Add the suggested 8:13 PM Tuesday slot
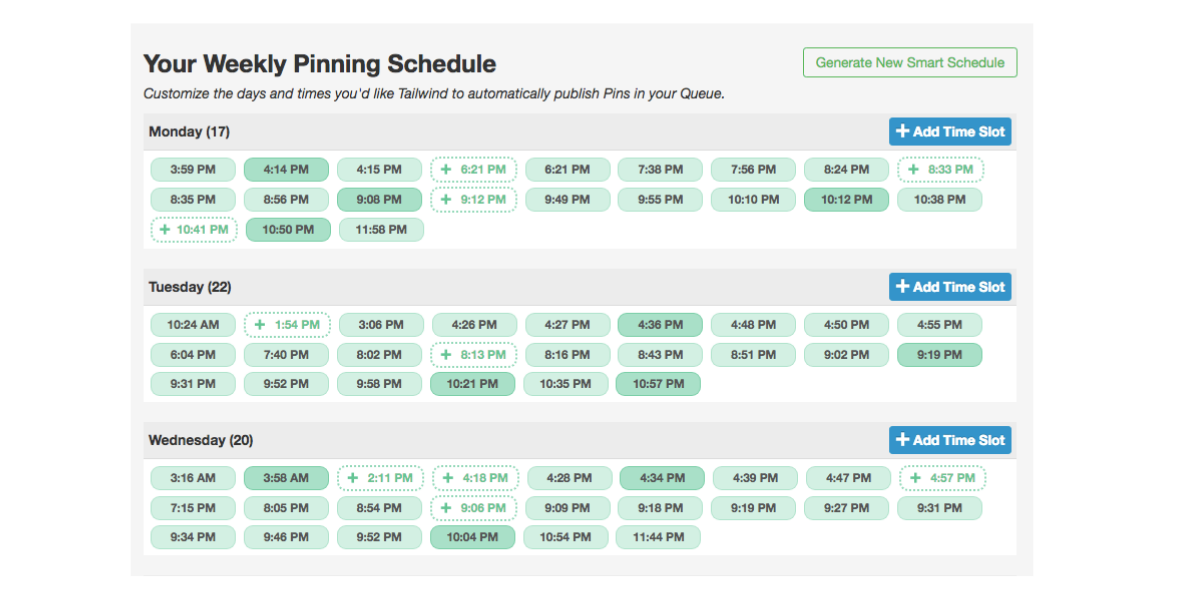This screenshot has height=600, width=1200. coord(474,355)
